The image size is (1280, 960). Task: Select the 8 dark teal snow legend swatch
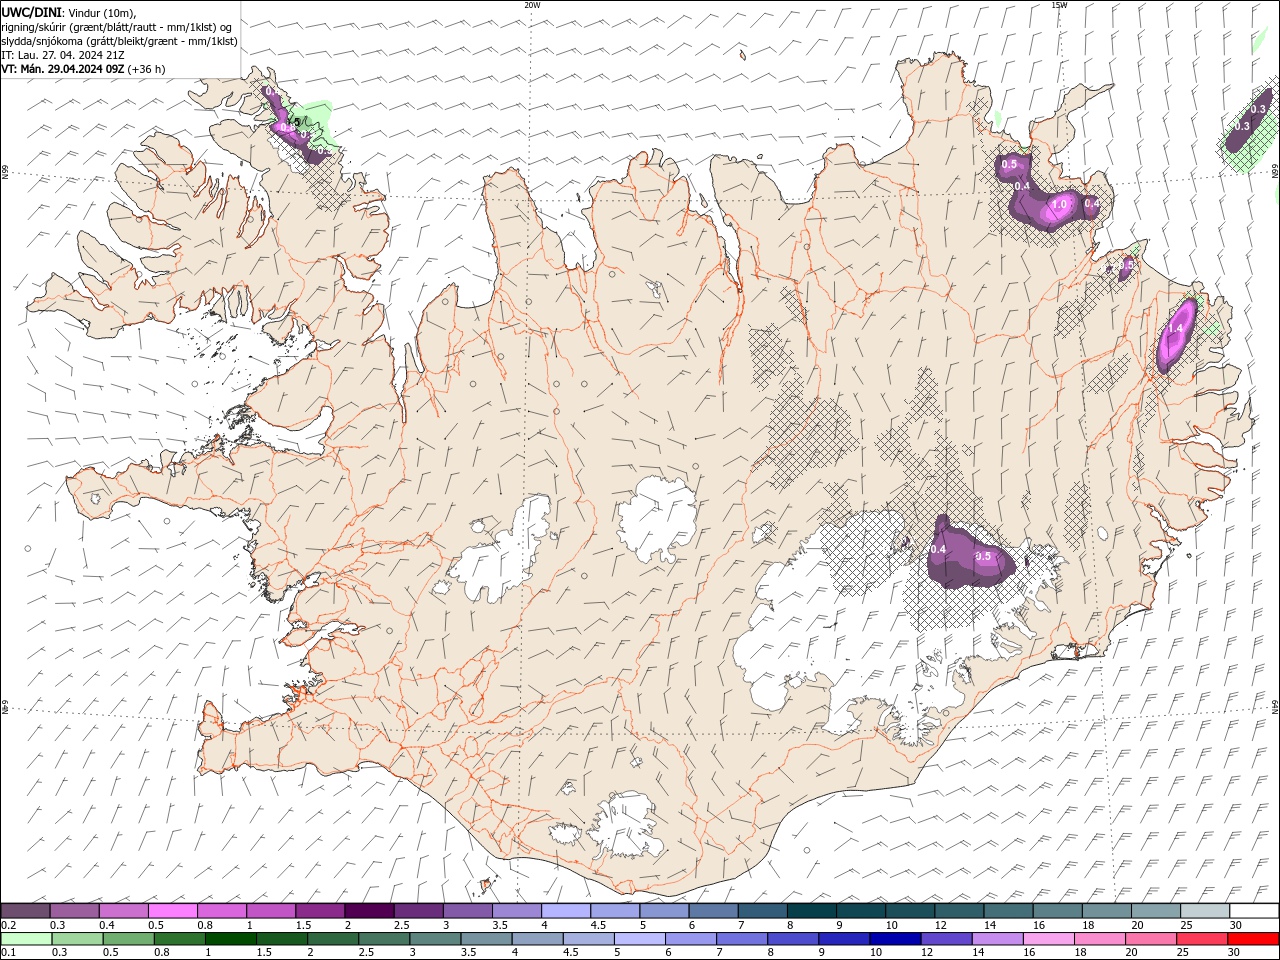point(811,911)
